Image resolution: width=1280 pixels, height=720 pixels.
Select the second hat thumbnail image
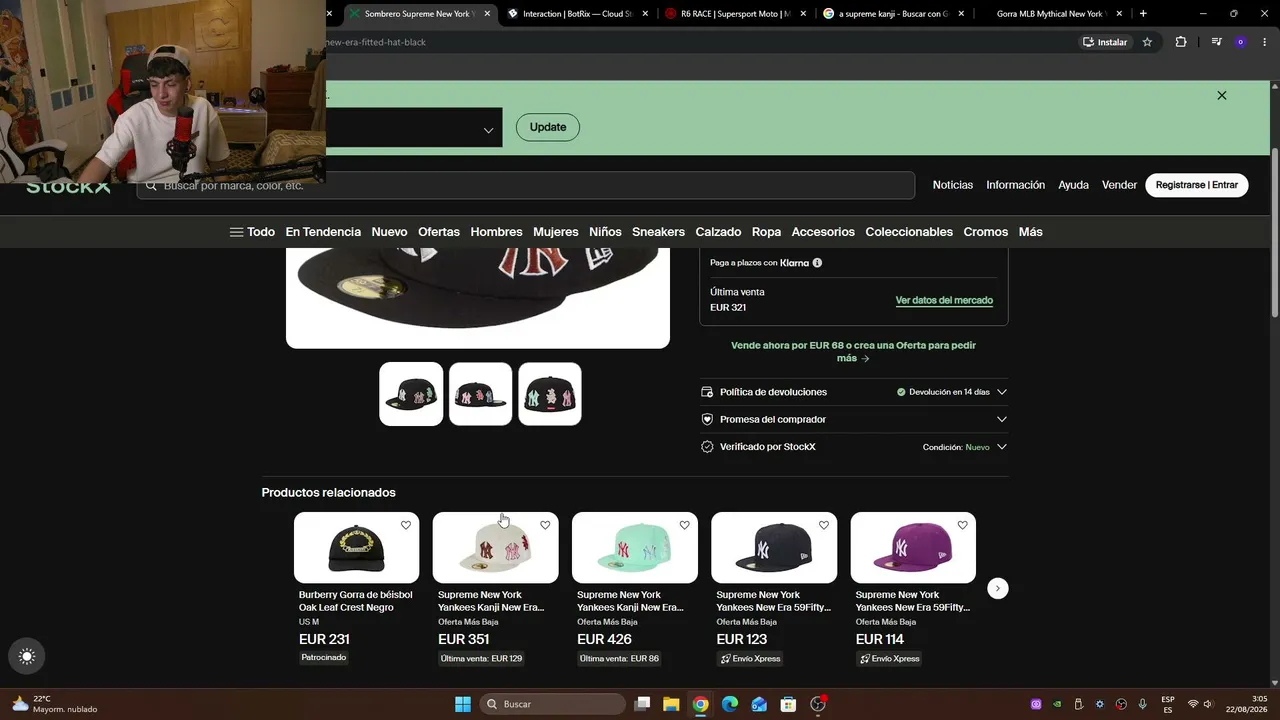coord(481,394)
